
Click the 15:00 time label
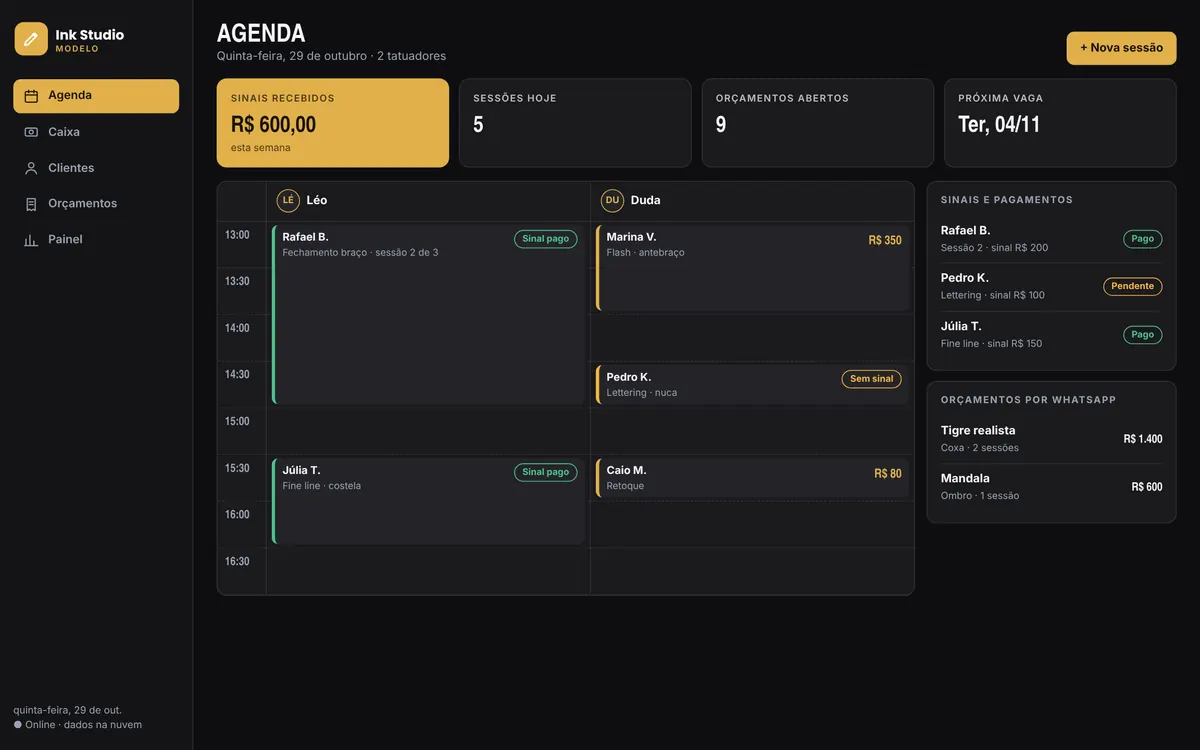(237, 421)
